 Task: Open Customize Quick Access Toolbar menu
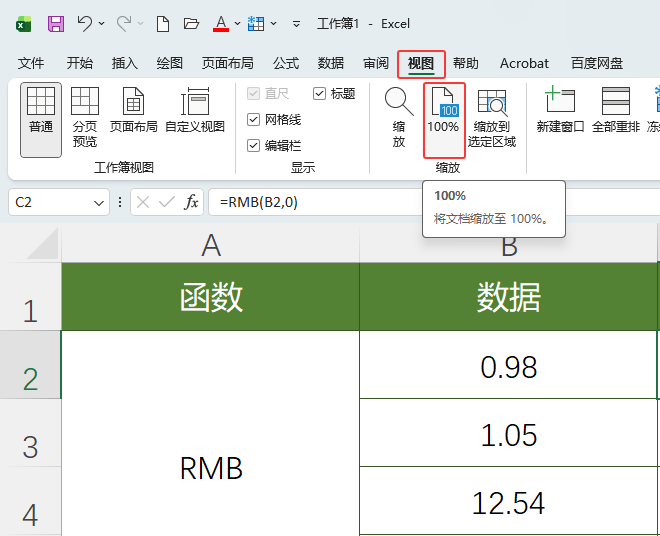point(296,24)
